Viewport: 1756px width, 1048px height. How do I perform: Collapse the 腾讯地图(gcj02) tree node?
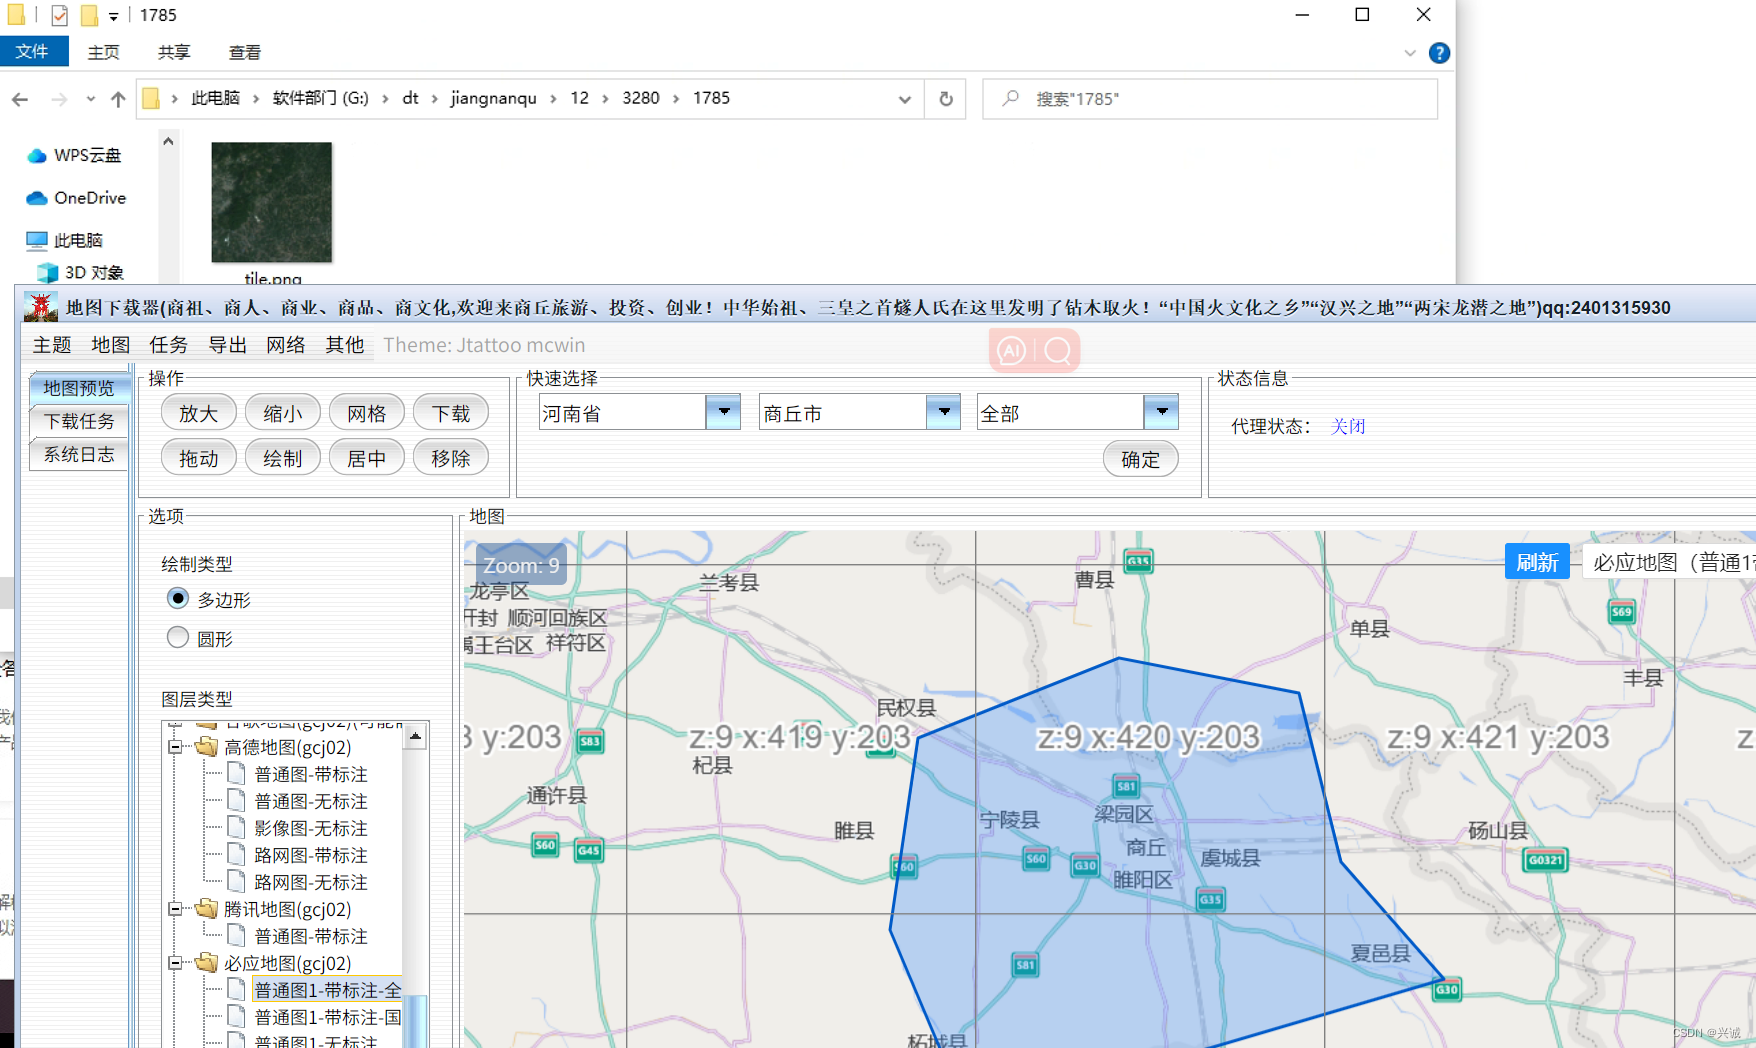click(175, 909)
